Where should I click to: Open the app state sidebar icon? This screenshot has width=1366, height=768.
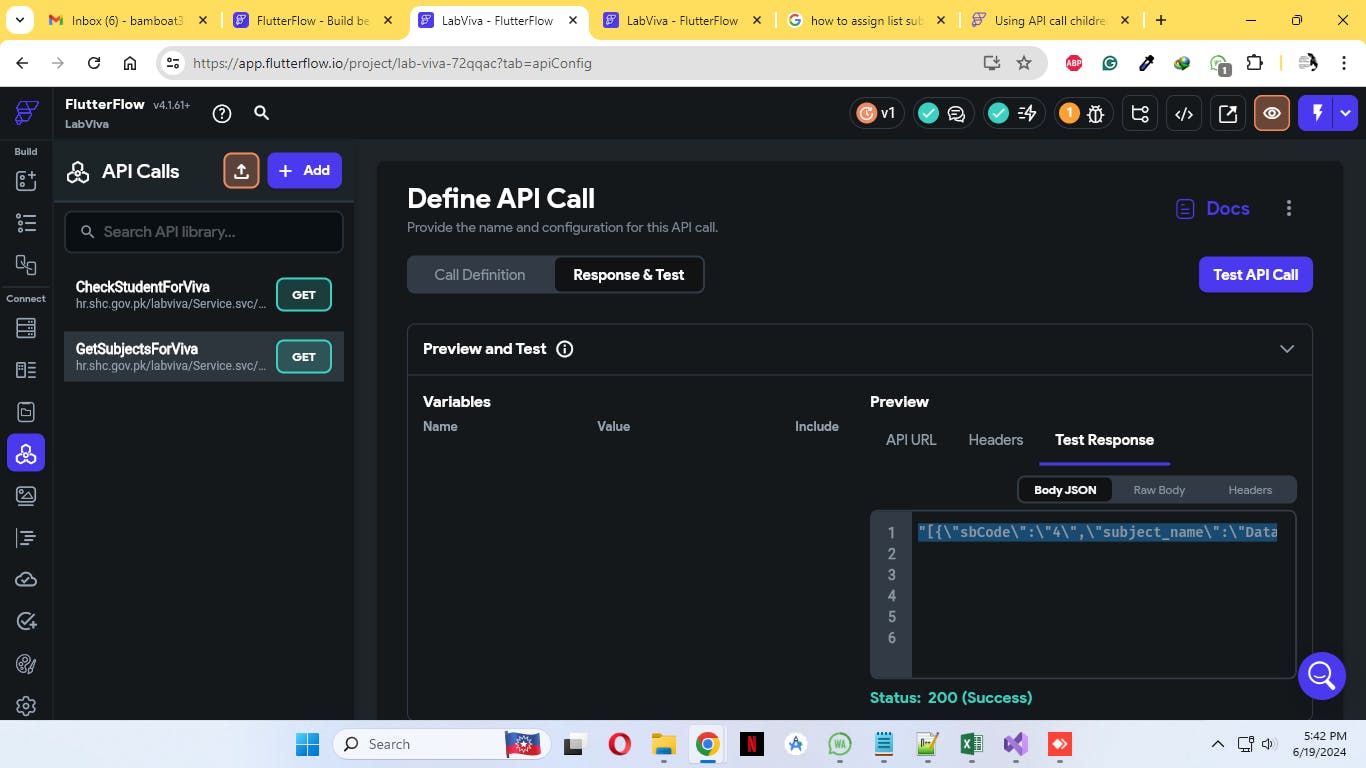click(26, 412)
